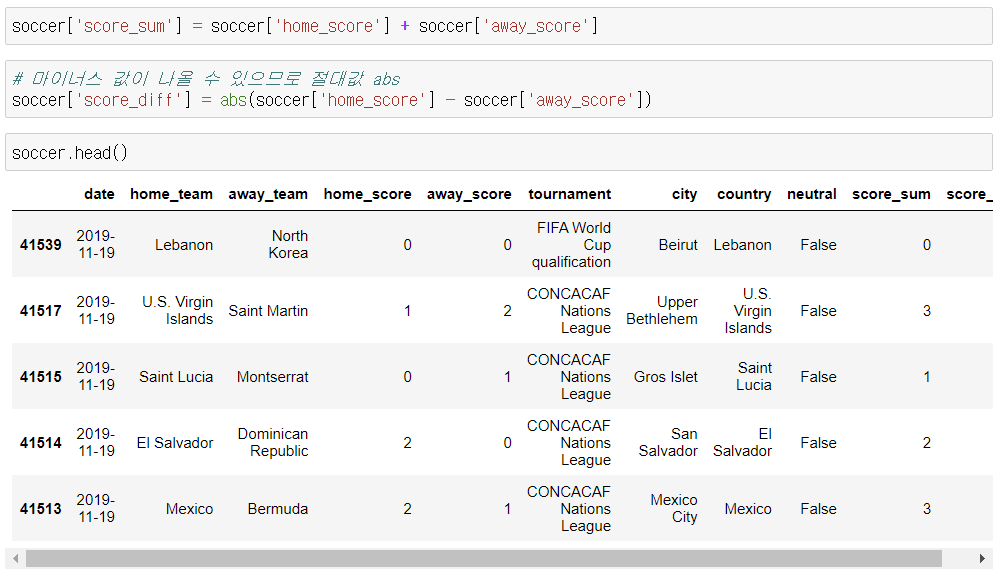The image size is (1002, 588).
Task: Click row index 41539
Action: (x=40, y=245)
